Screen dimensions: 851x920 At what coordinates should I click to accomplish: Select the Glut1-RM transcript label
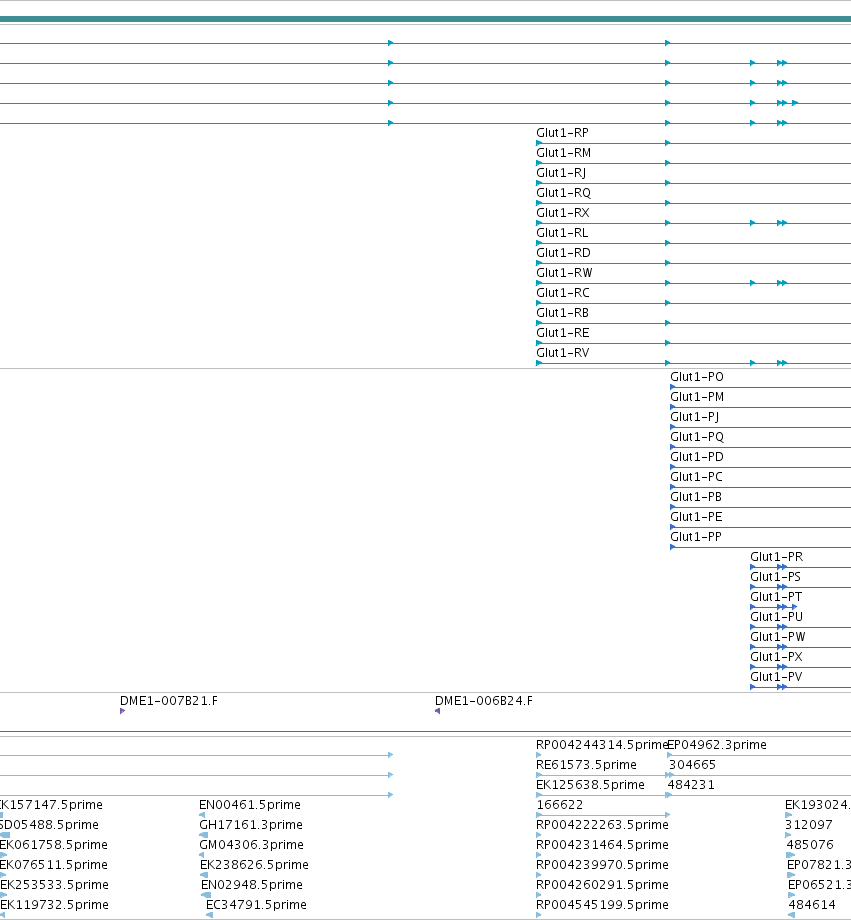pyautogui.click(x=563, y=153)
